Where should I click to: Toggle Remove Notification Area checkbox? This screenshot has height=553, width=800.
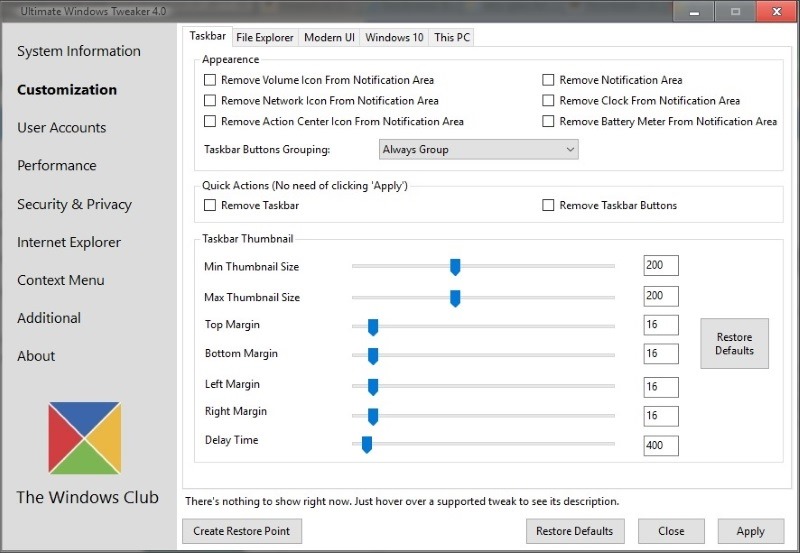coord(548,80)
